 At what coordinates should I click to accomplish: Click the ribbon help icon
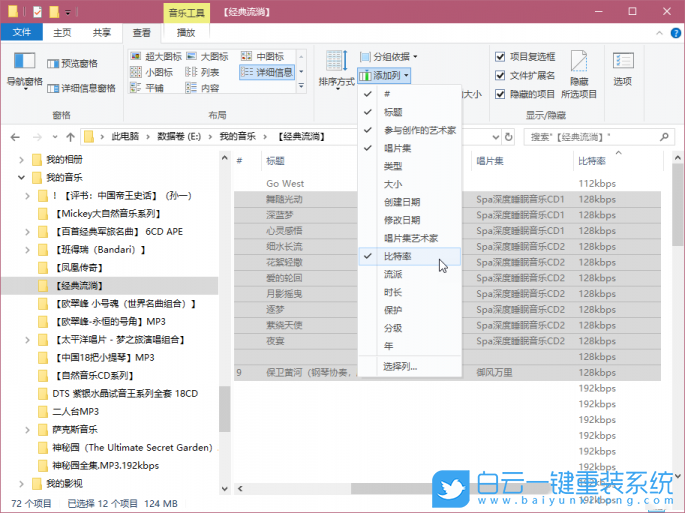click(x=675, y=33)
